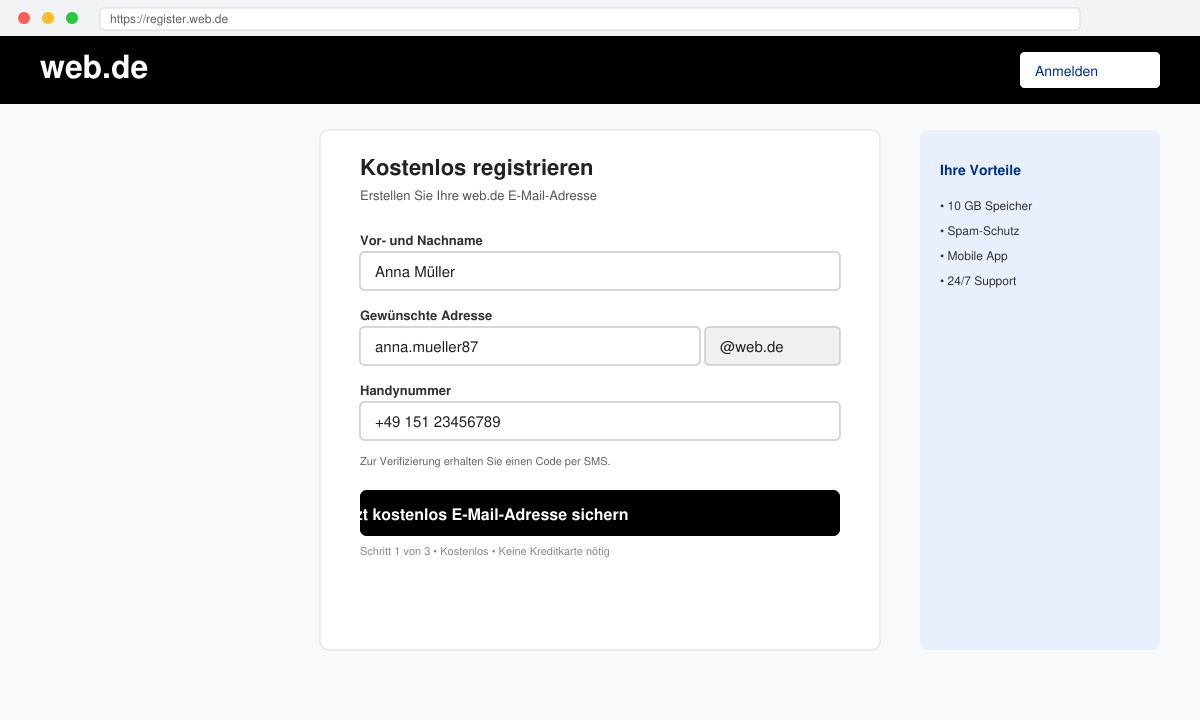
Task: Click the SMS verification hint text
Action: pyautogui.click(x=485, y=461)
